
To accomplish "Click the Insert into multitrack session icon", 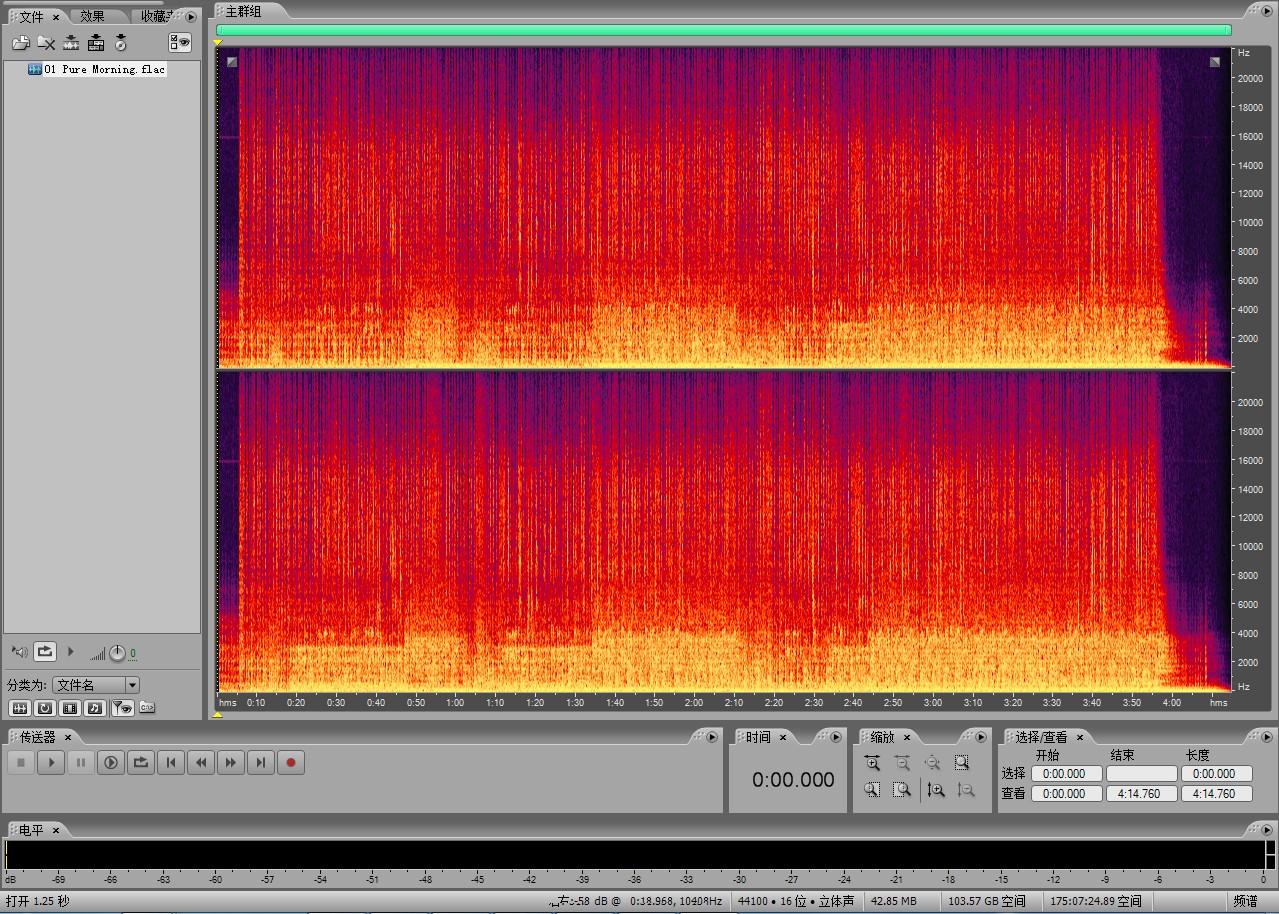I will tap(96, 42).
